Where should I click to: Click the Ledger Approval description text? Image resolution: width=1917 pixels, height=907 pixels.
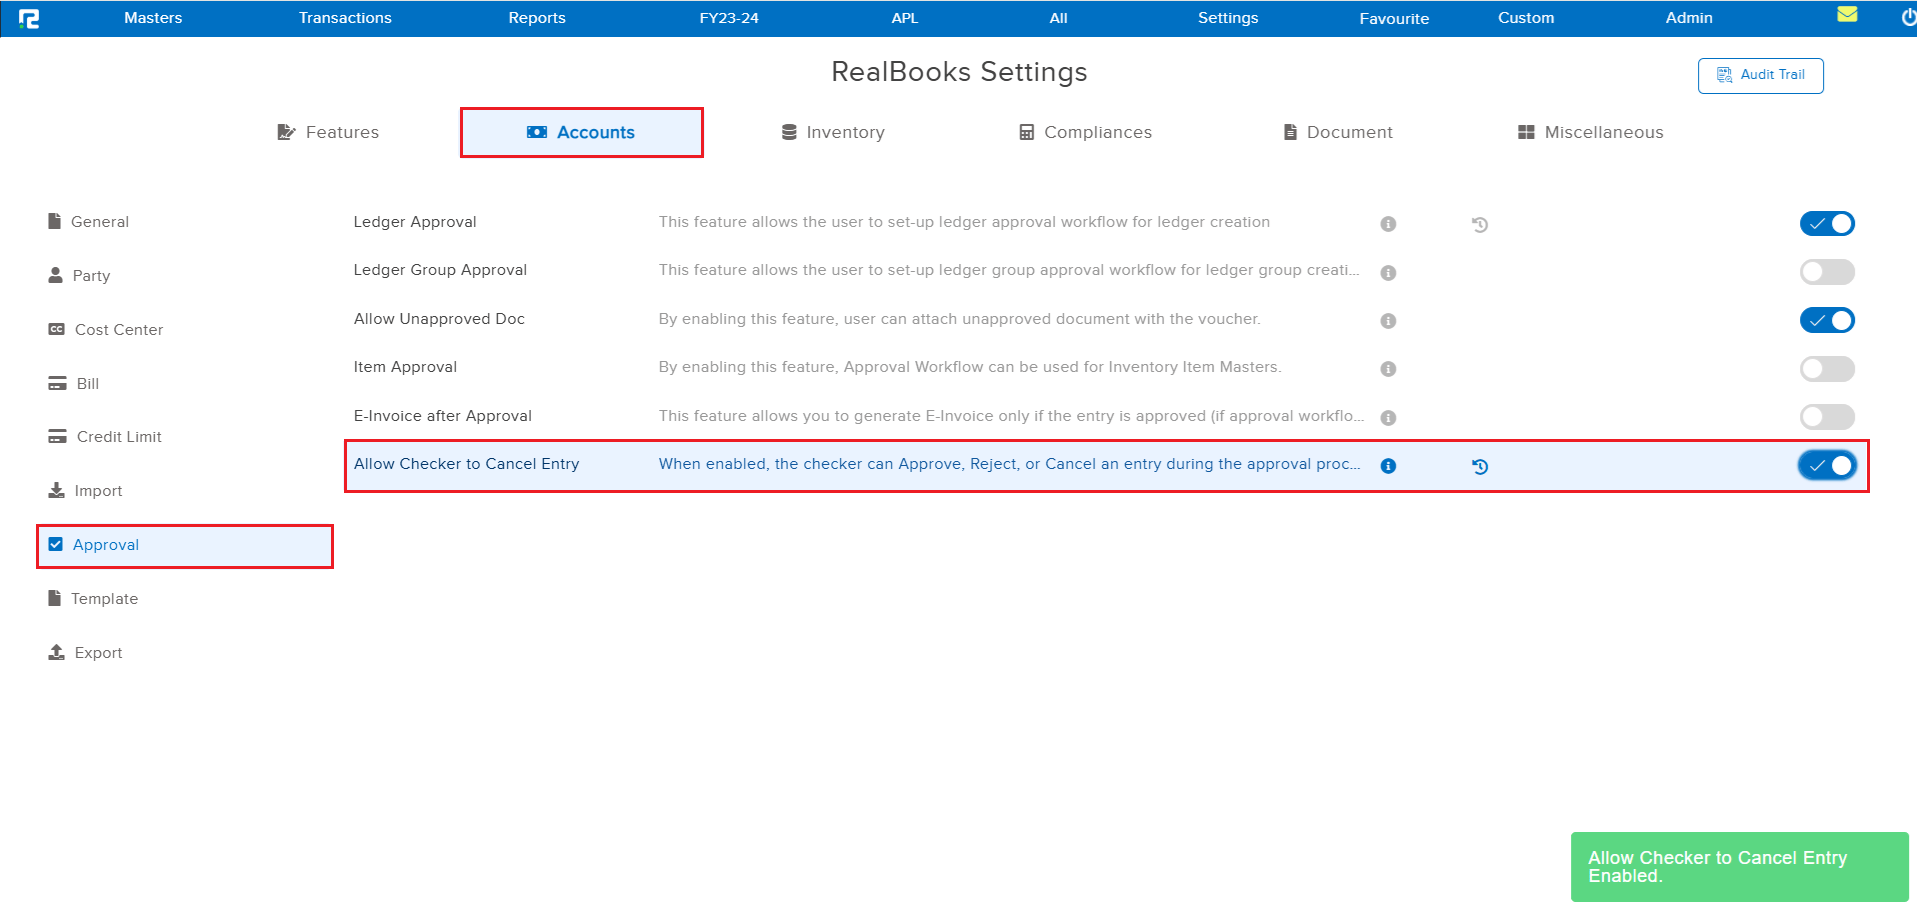coord(964,222)
